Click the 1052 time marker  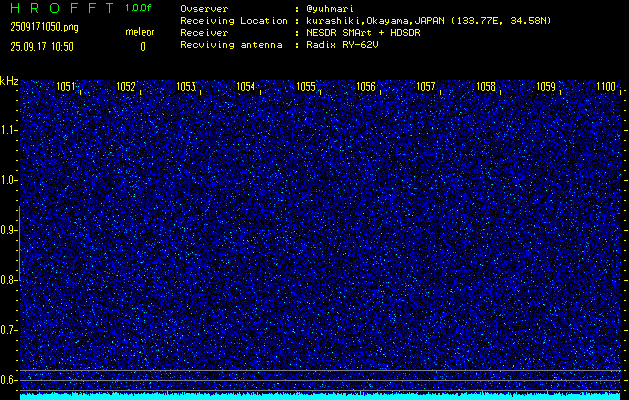point(126,87)
